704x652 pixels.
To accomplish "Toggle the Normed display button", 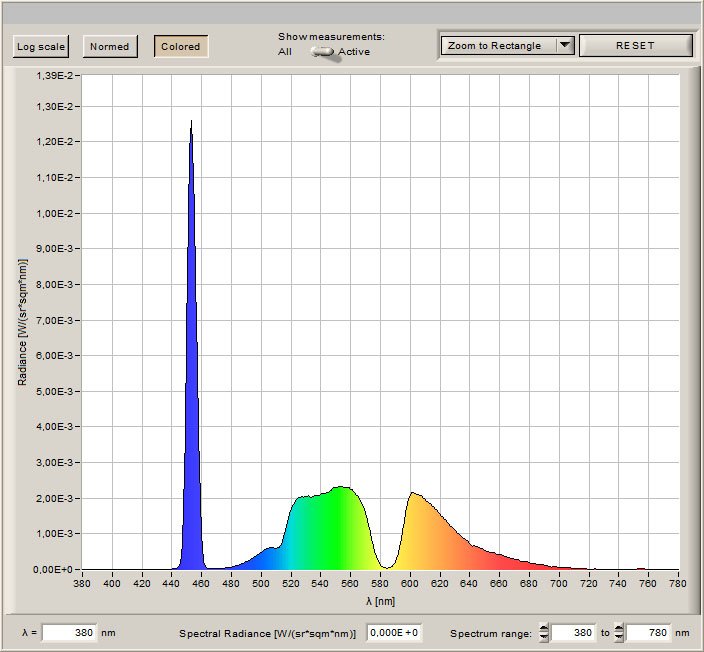I will (x=109, y=46).
